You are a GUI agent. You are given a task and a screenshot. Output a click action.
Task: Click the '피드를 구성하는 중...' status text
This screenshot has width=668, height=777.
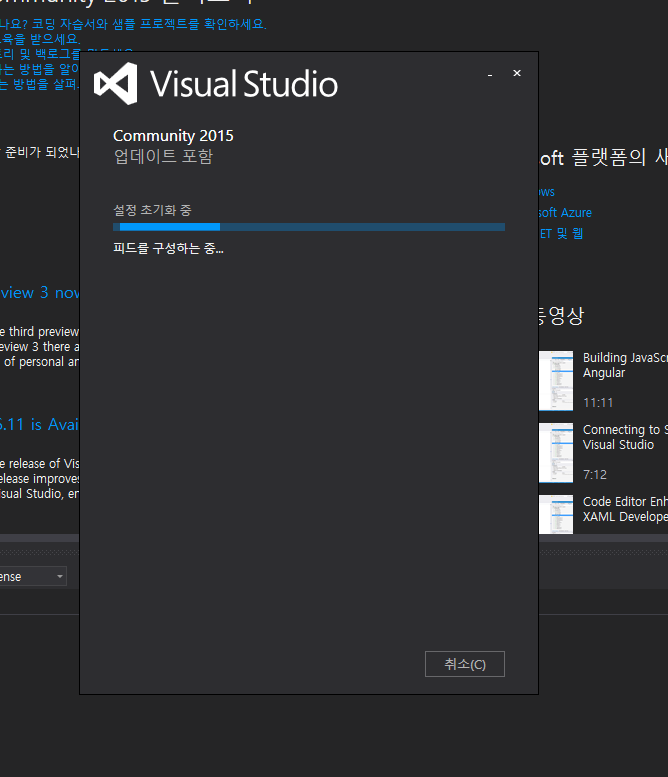point(168,248)
